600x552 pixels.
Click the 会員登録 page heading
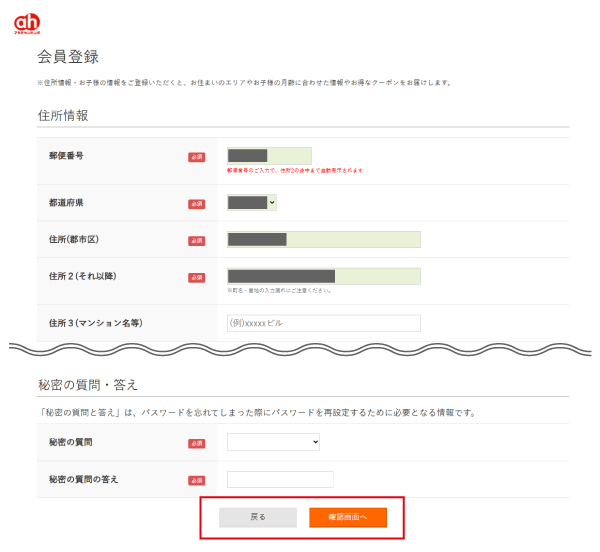coord(68,57)
